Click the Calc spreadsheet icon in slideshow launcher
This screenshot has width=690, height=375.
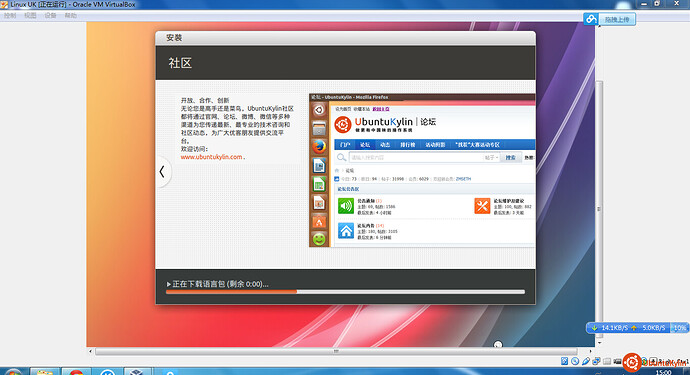click(x=319, y=184)
